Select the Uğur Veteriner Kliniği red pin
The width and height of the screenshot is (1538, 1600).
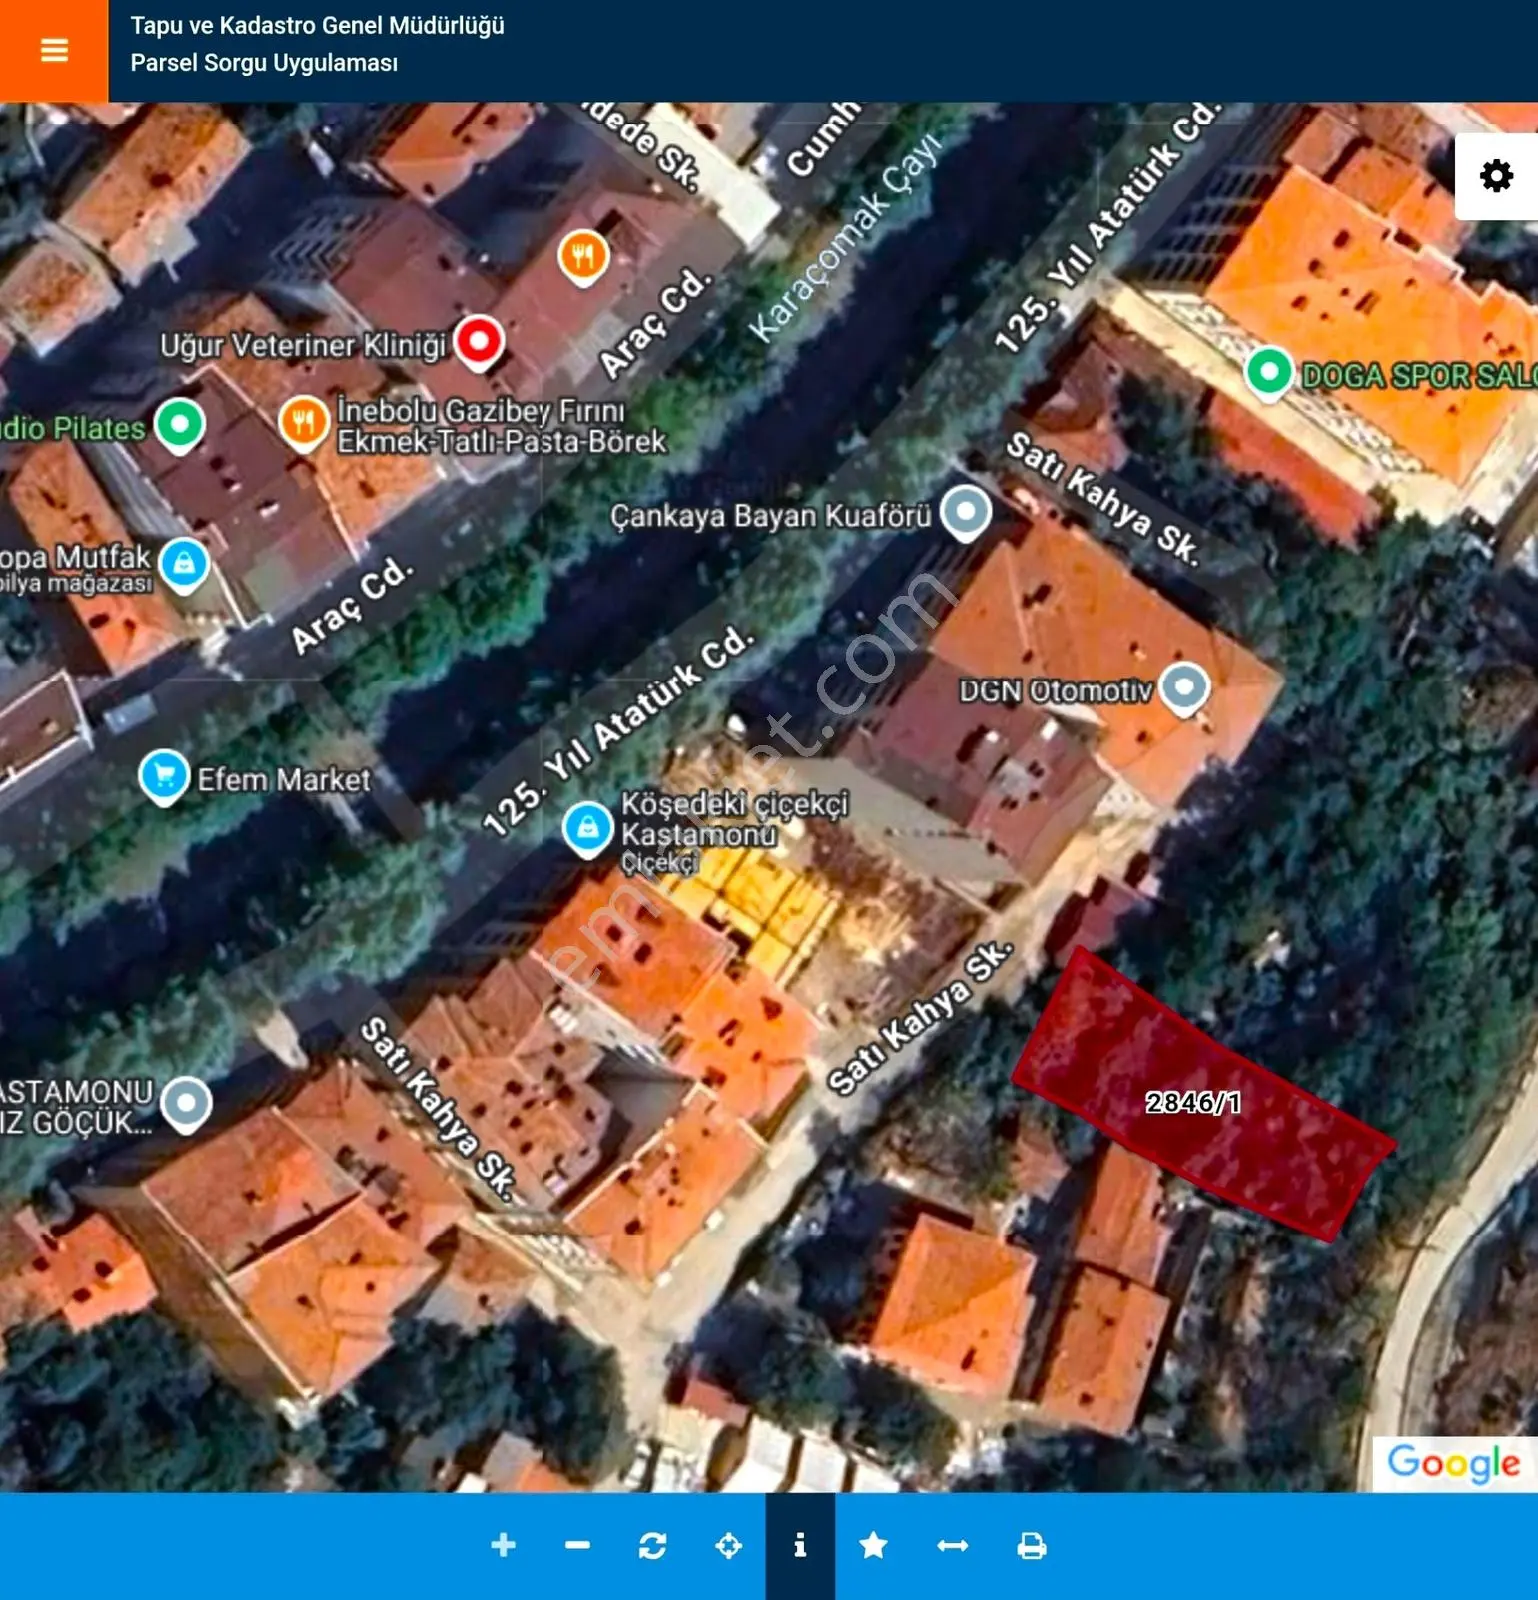(x=479, y=344)
